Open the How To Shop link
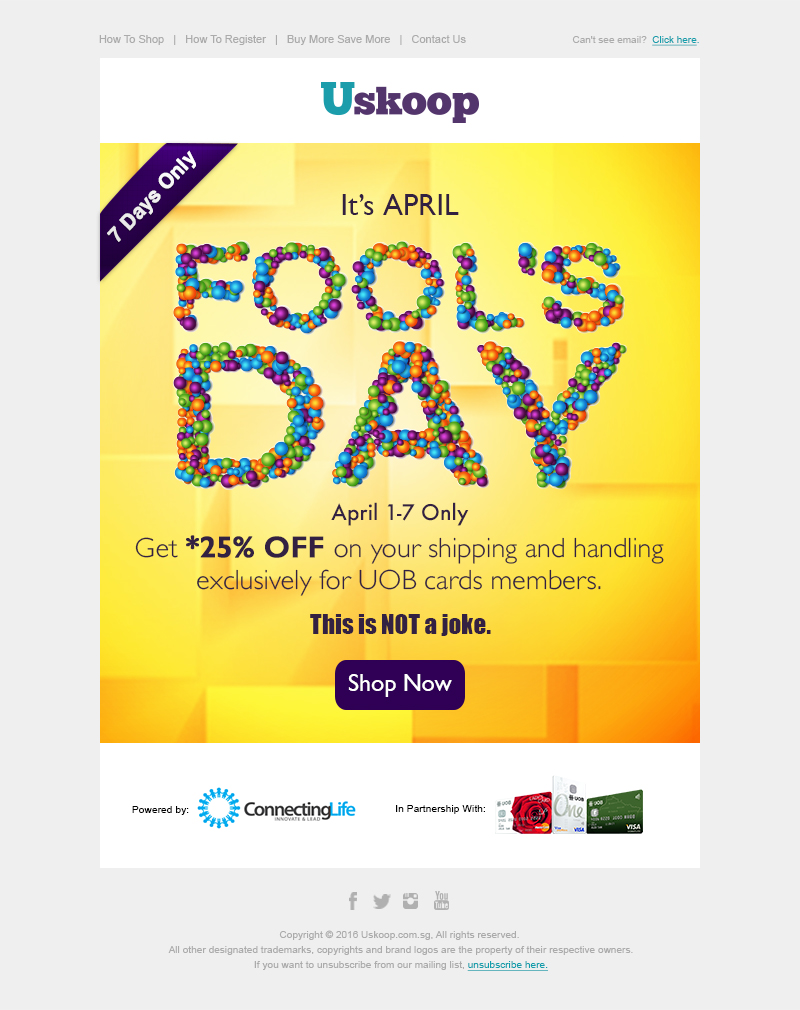800x1010 pixels. click(131, 40)
